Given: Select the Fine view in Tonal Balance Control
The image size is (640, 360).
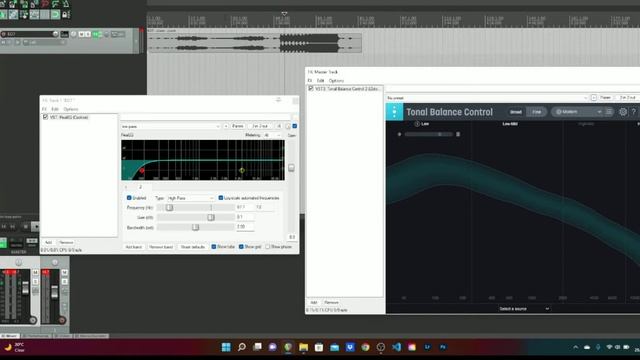Looking at the screenshot, I should coord(536,112).
